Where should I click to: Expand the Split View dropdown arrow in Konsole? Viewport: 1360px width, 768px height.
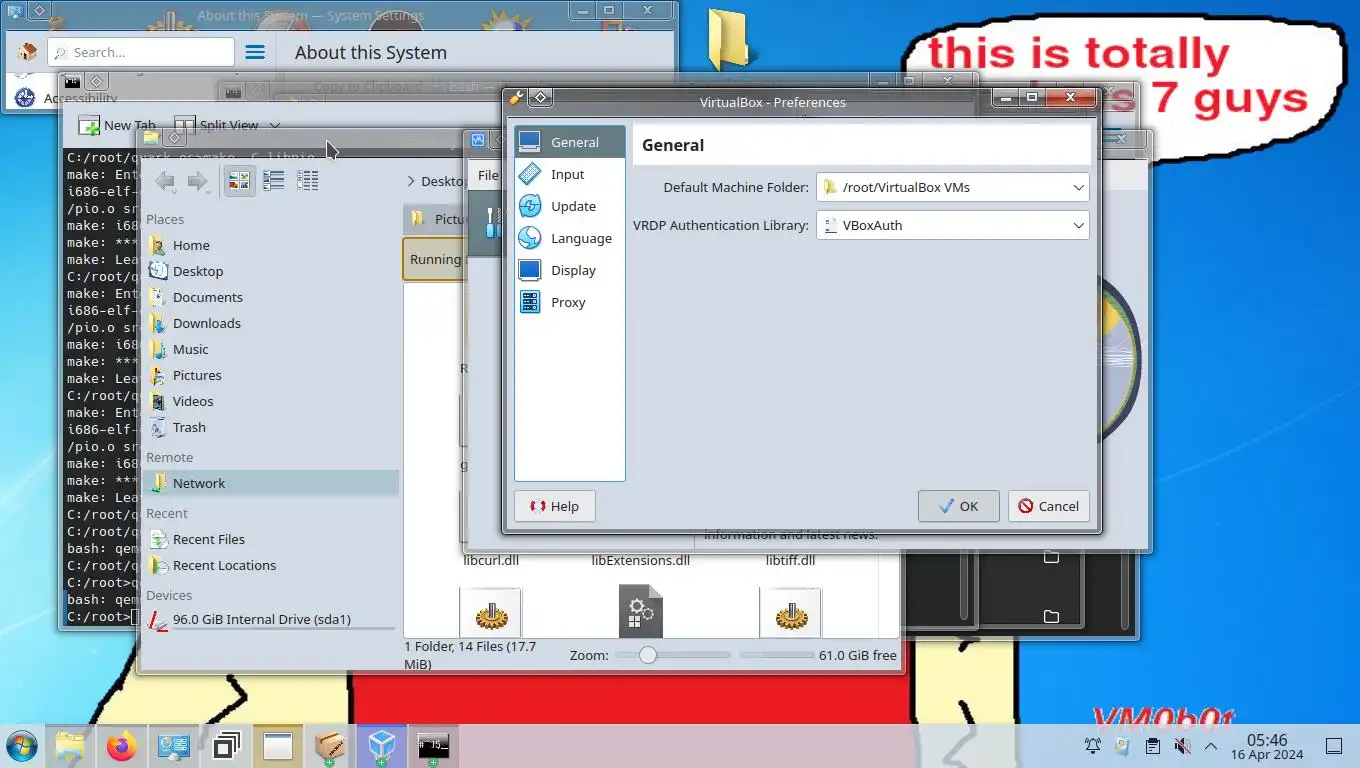click(x=275, y=125)
